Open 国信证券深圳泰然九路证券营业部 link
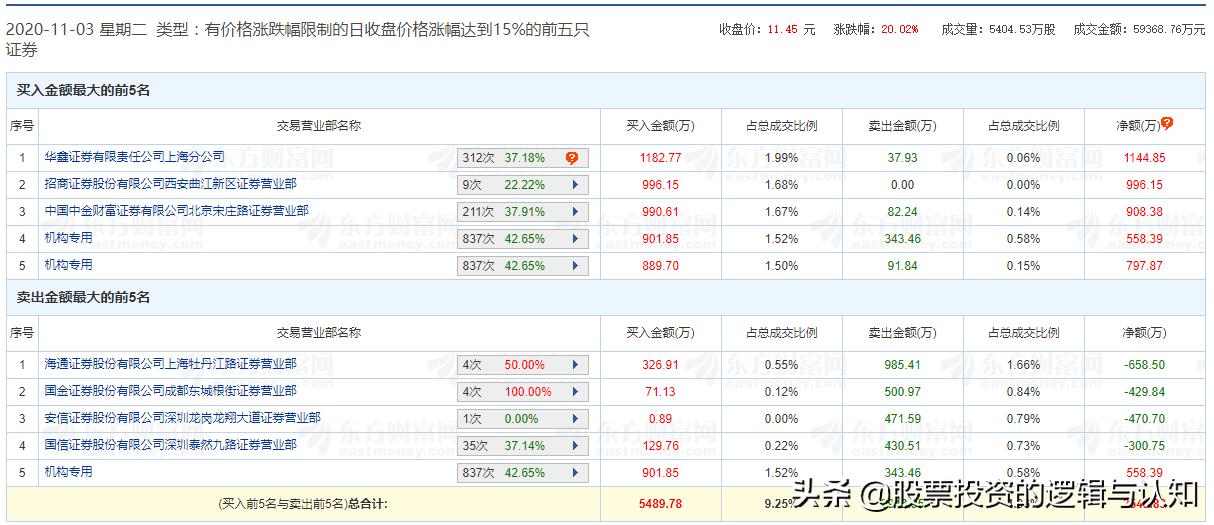 170,445
